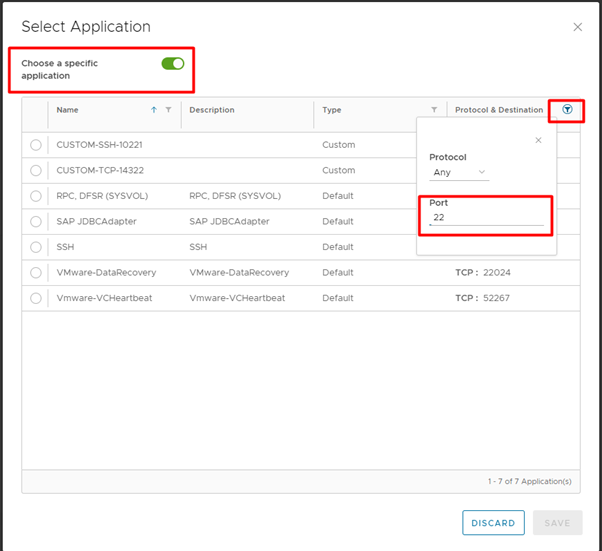602x551 pixels.
Task: Click the Vmware-VCHeartbeat description cell
Action: (237, 298)
